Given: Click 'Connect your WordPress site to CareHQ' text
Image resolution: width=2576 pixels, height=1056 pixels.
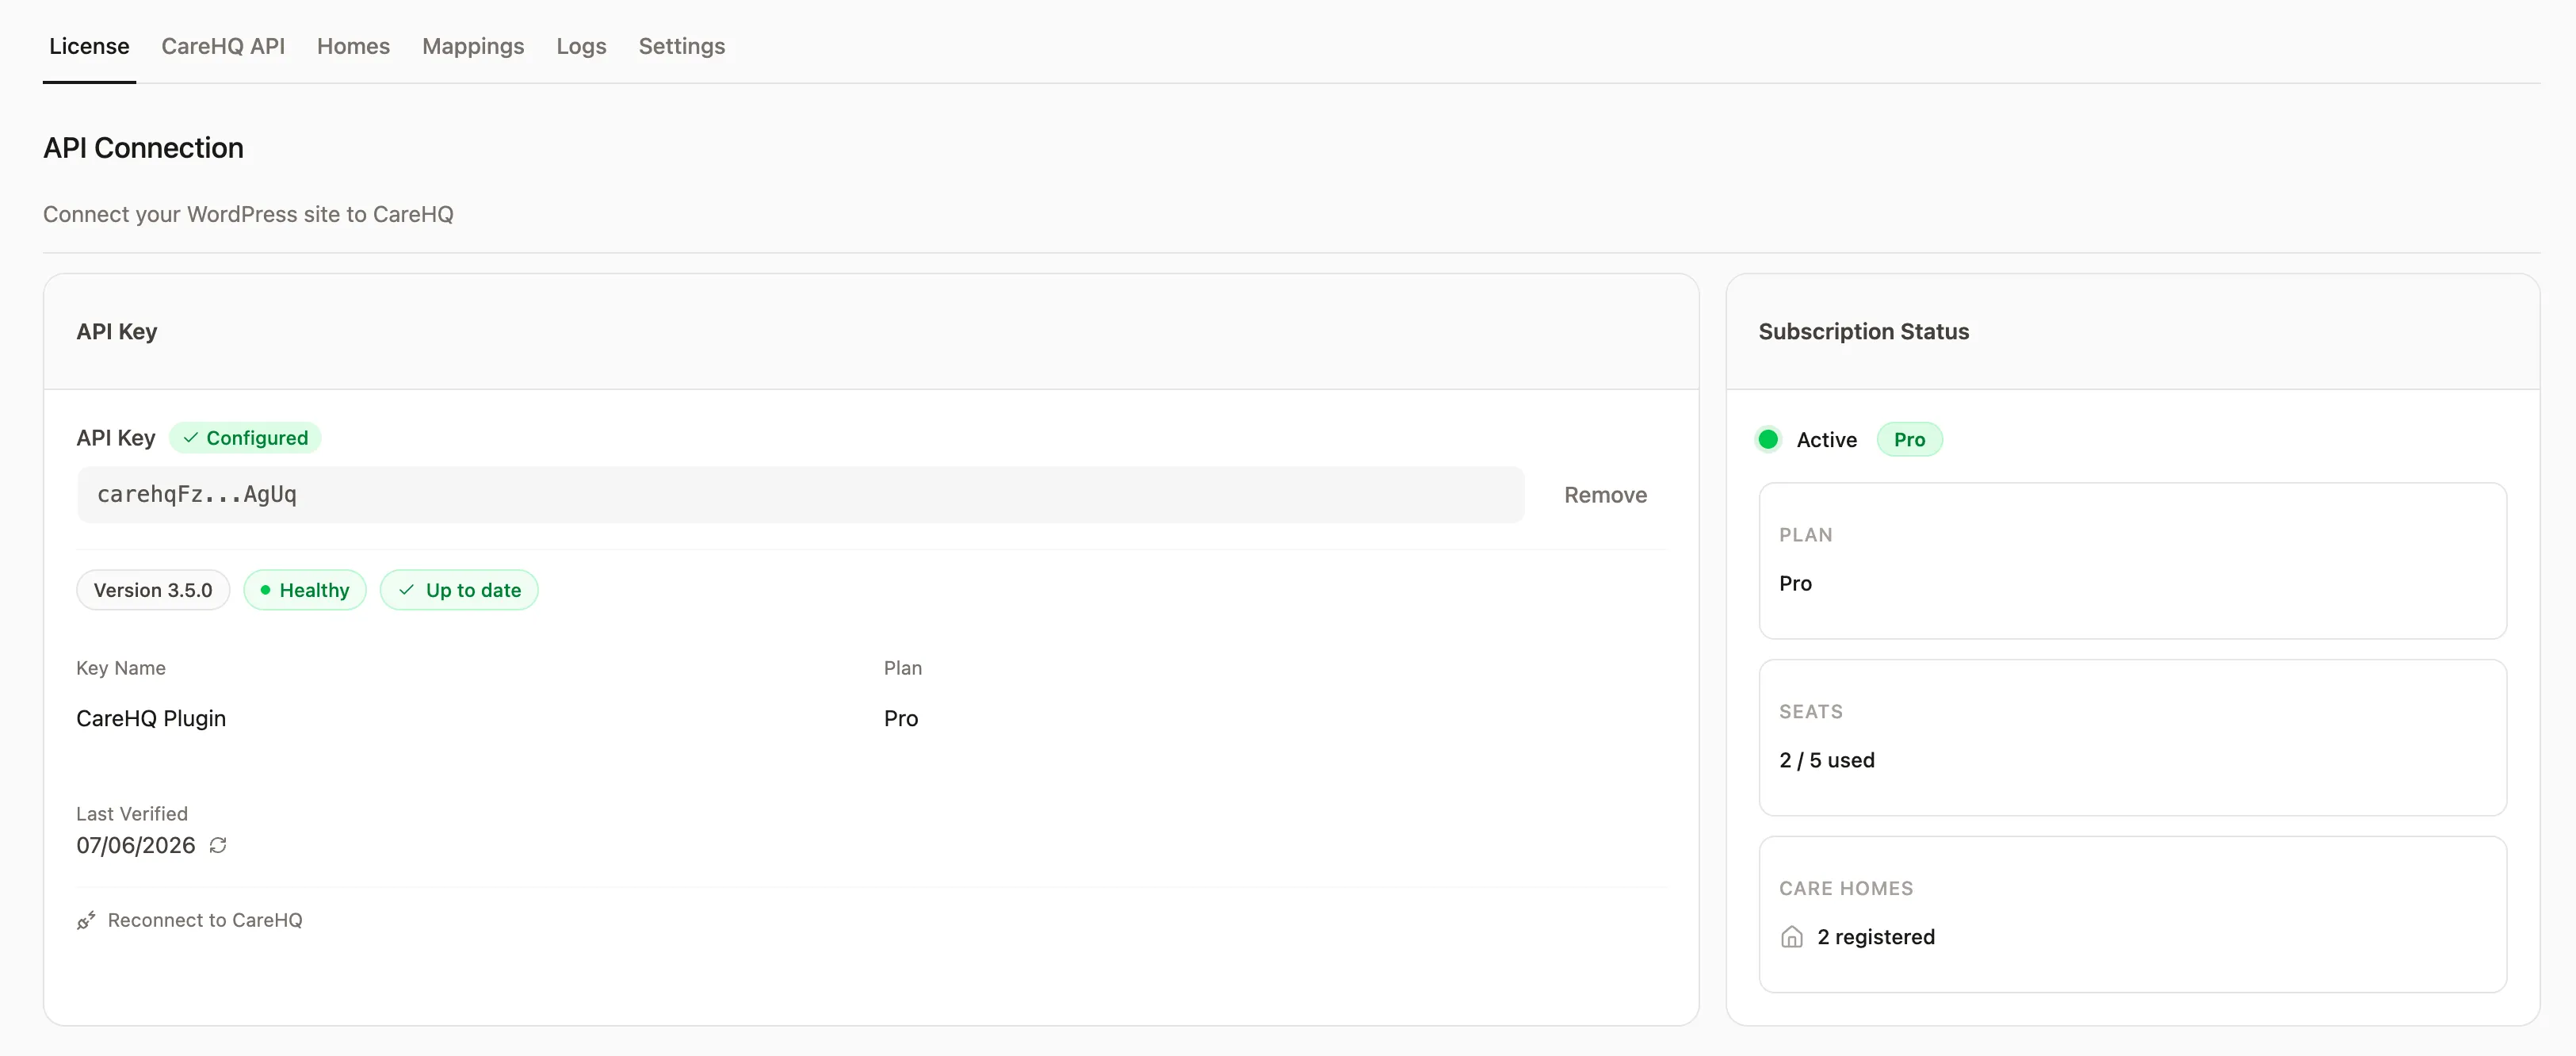Looking at the screenshot, I should tap(248, 214).
